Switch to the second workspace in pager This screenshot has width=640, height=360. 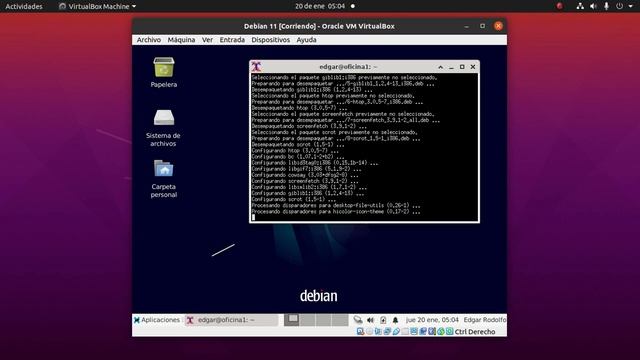307,320
